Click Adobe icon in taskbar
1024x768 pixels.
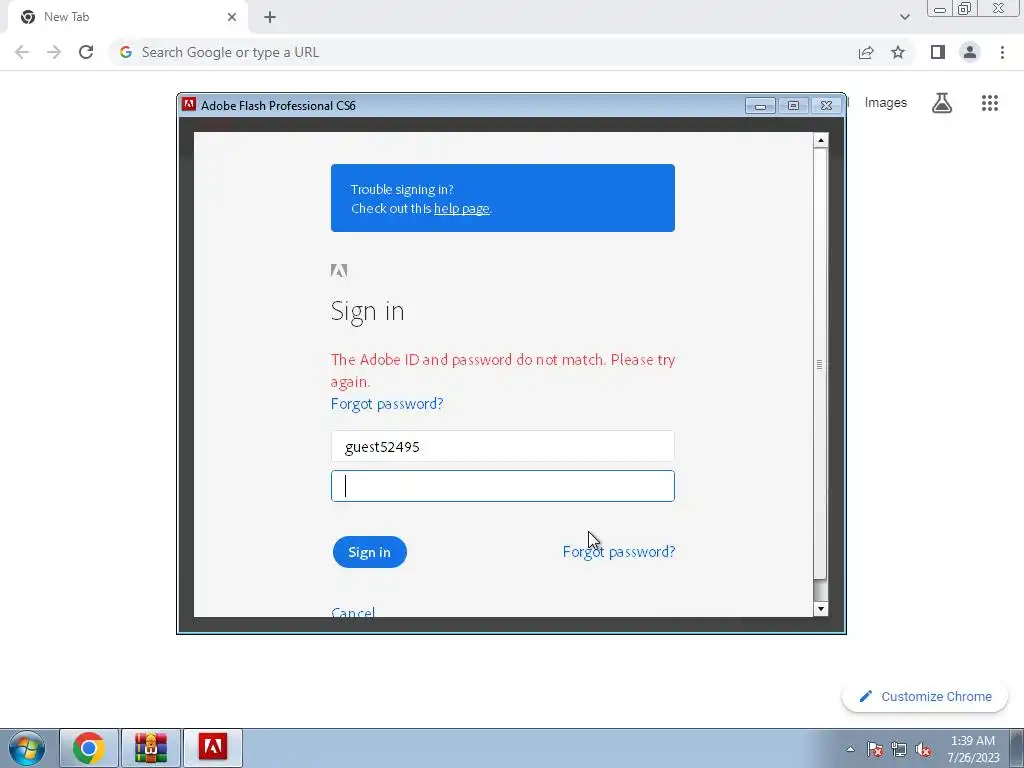point(213,748)
